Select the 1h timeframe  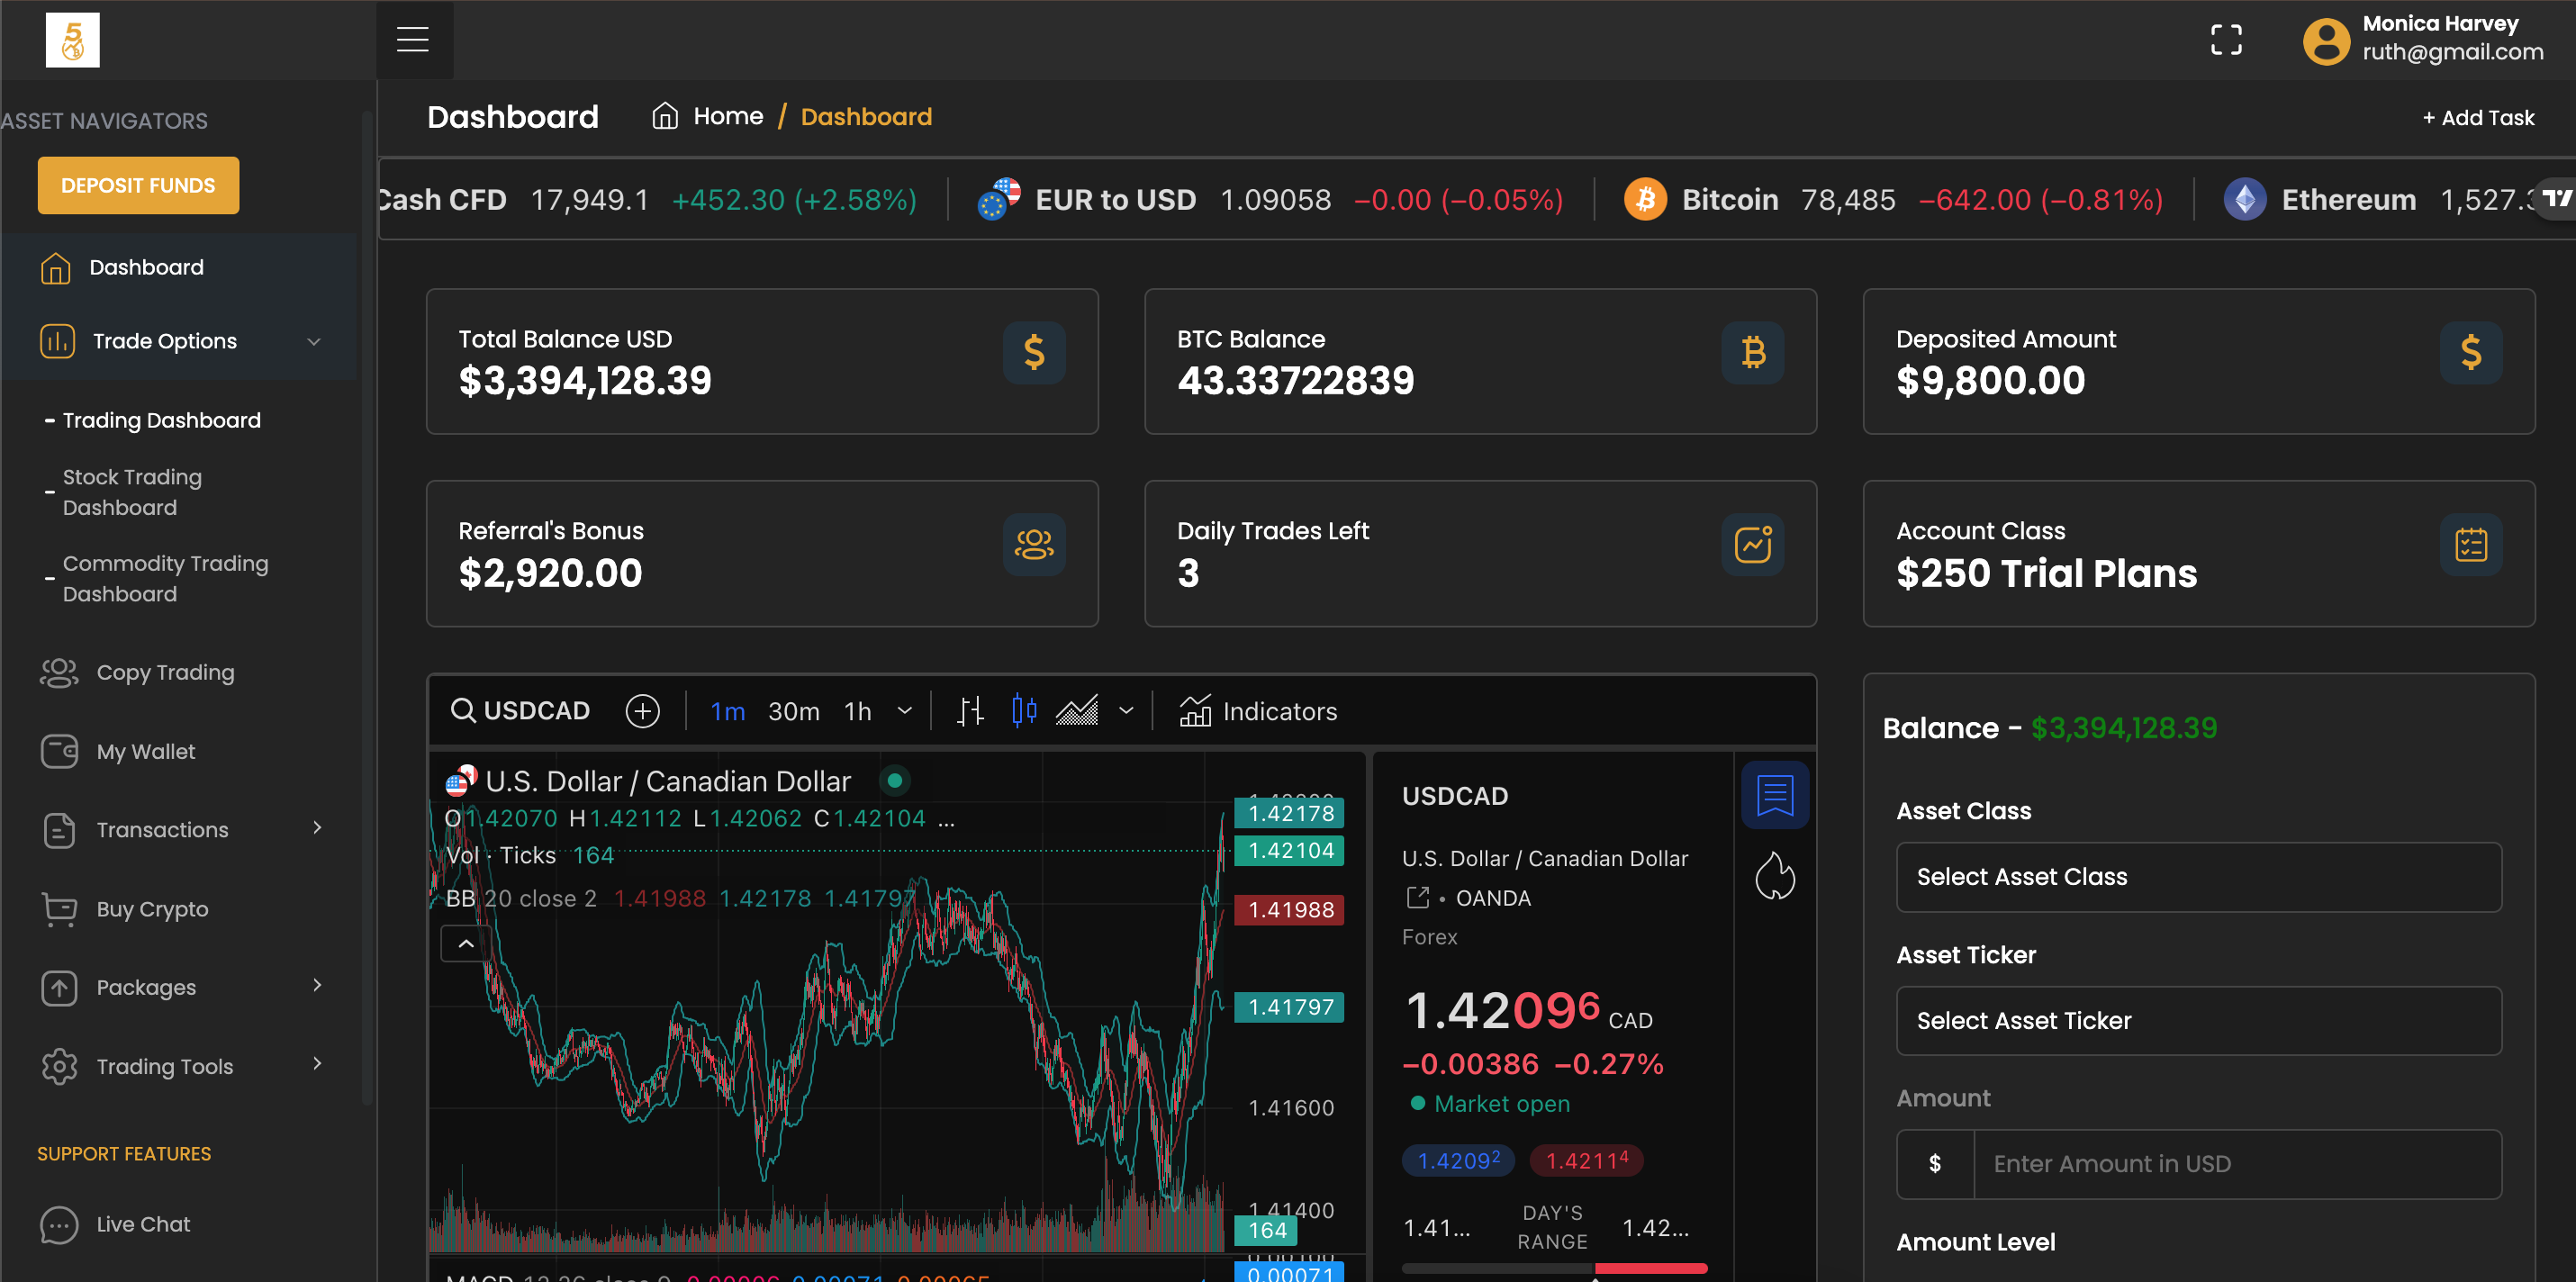[x=857, y=711]
